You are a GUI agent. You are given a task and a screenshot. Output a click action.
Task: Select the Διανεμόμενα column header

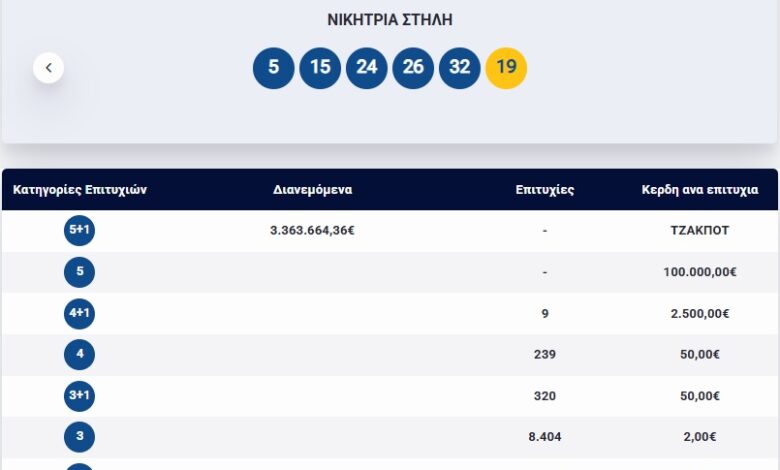312,189
